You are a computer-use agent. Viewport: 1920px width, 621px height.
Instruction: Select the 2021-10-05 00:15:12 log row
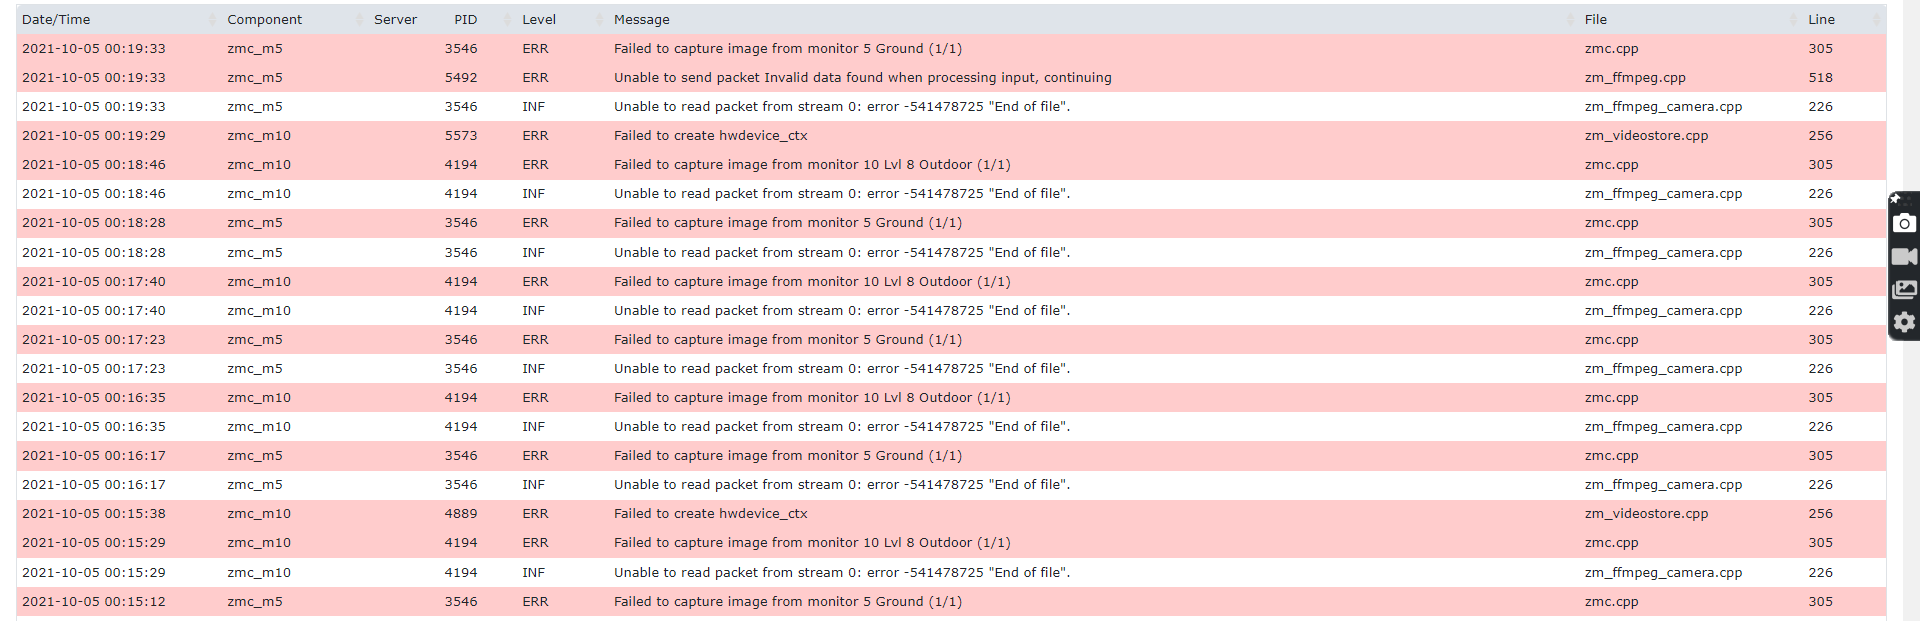(951, 602)
